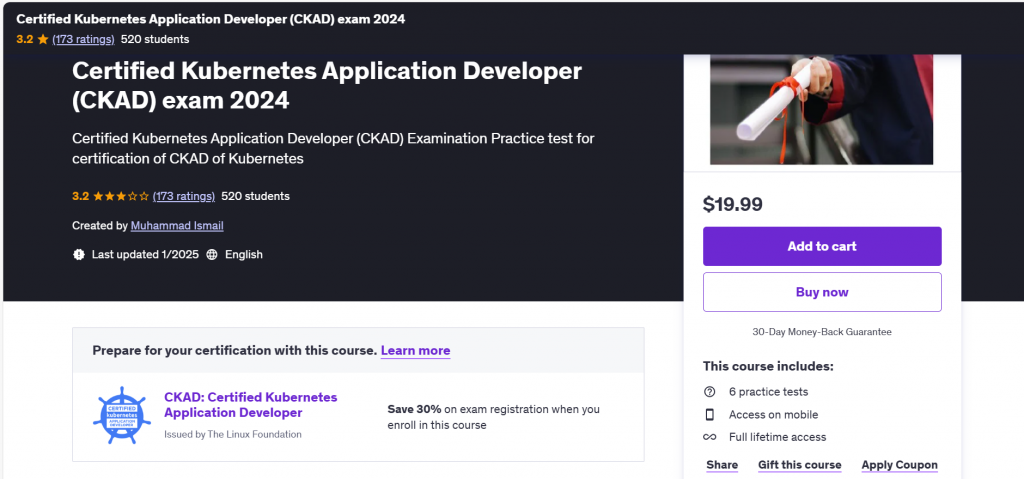Click the course preview thumbnail image
This screenshot has height=479, width=1024.
(x=822, y=109)
